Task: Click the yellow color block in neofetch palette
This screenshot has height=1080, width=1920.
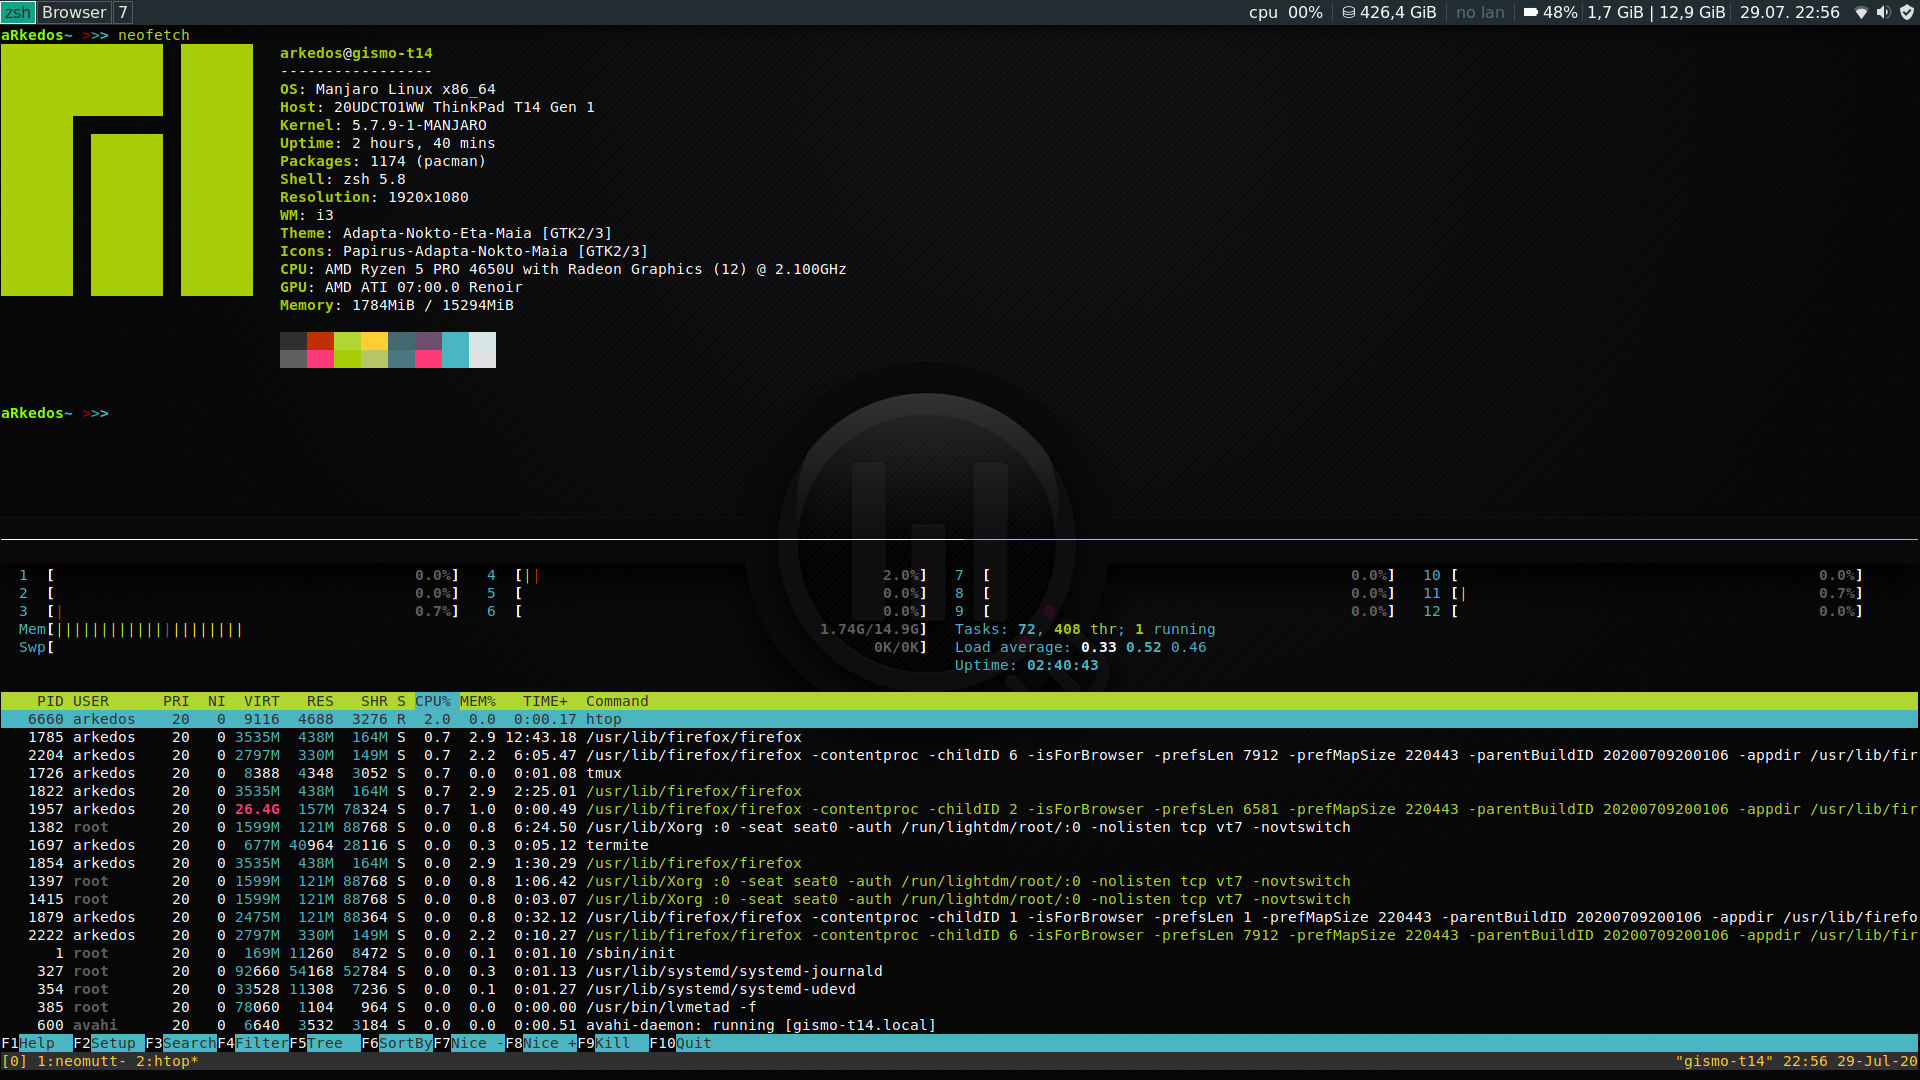Action: [374, 342]
